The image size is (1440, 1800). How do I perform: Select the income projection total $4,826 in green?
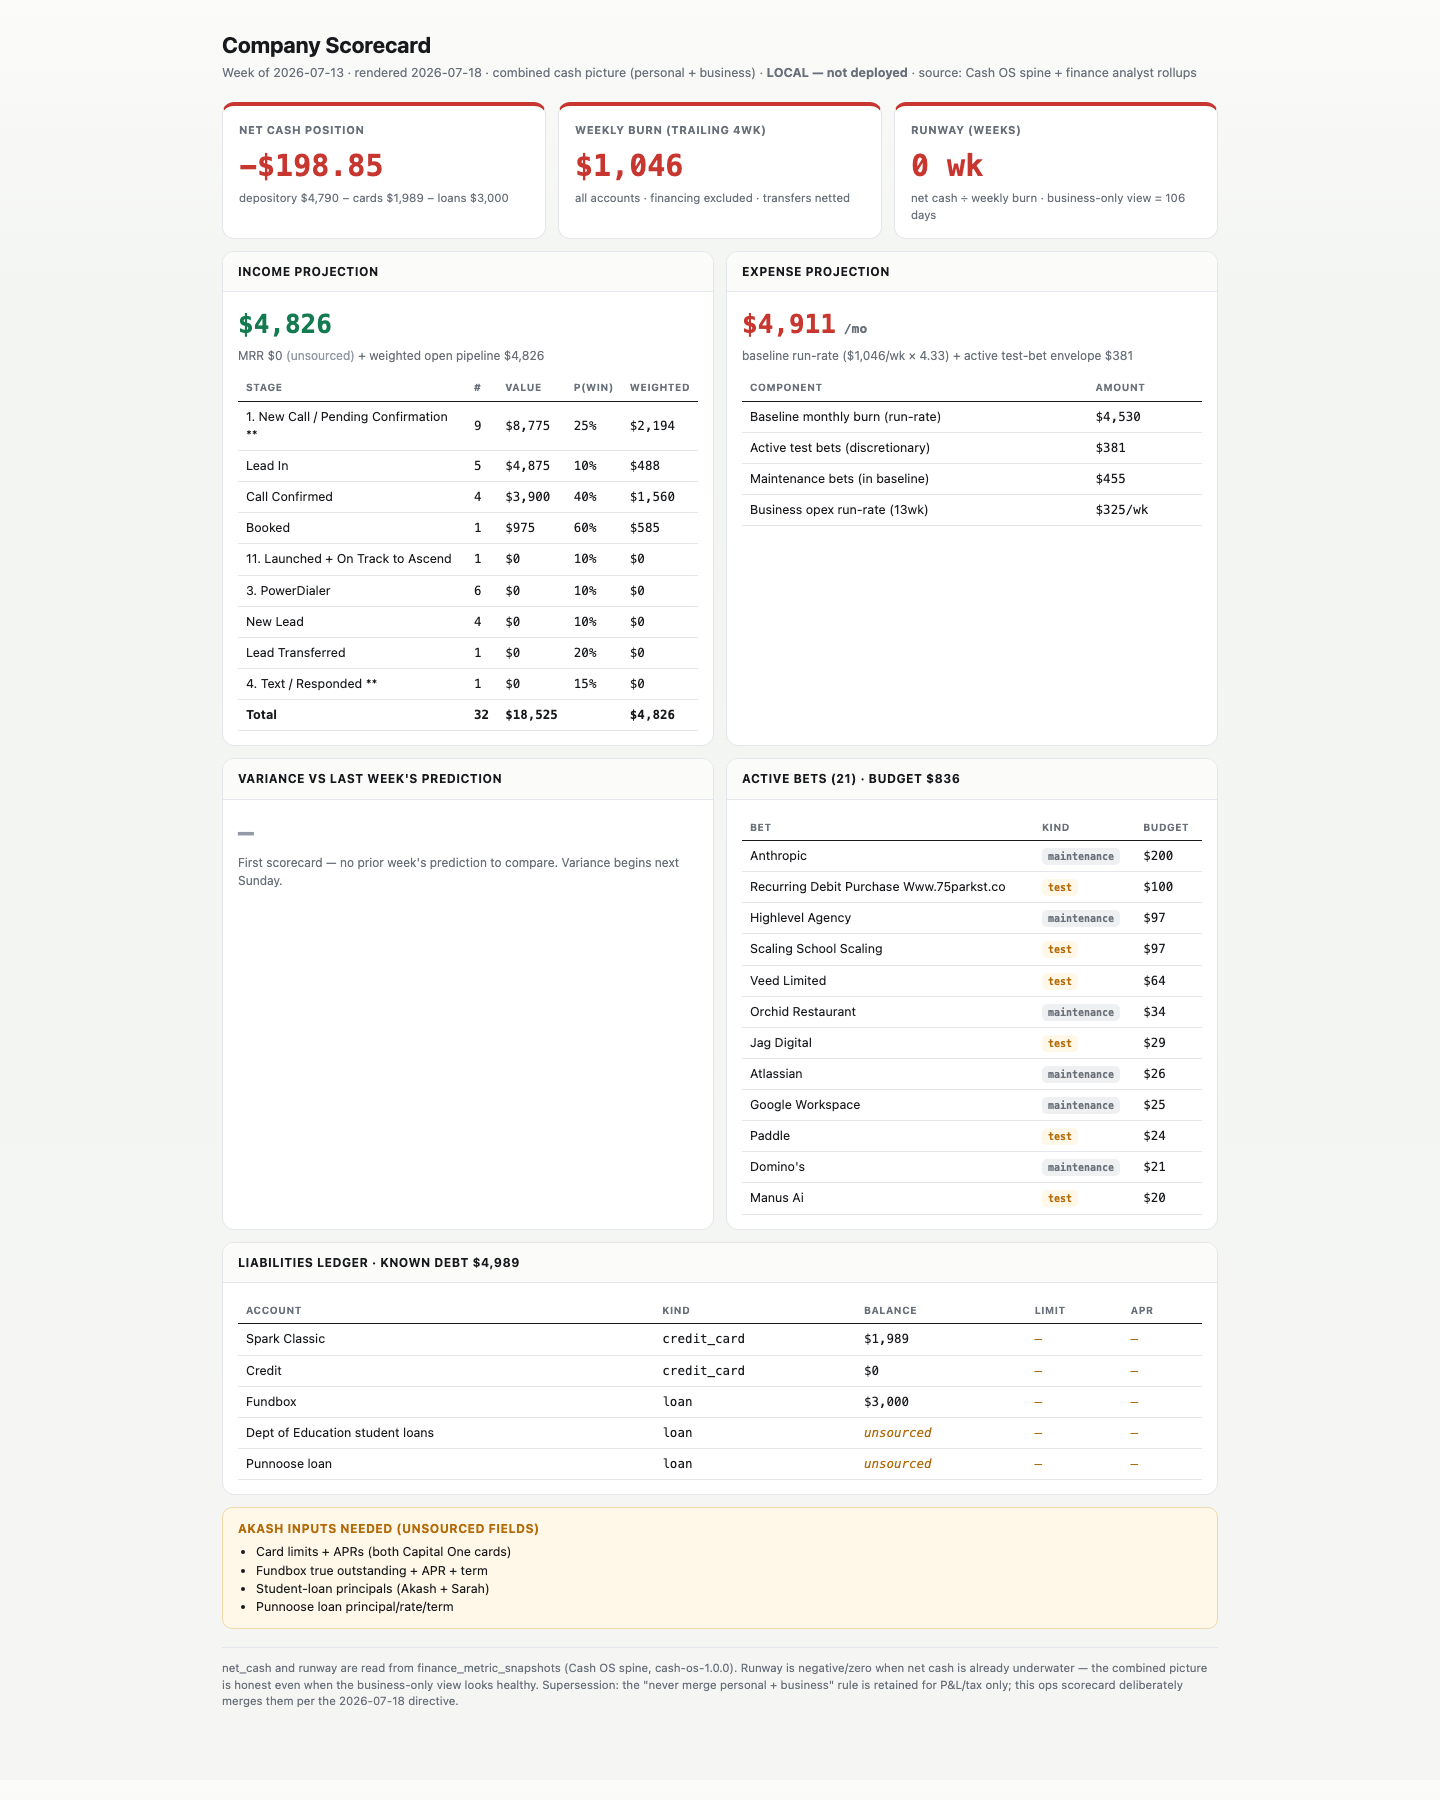pyautogui.click(x=285, y=324)
